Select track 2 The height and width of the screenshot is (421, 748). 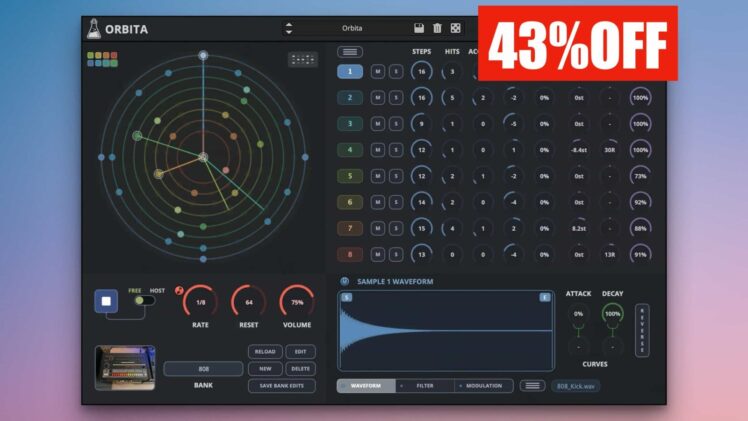tap(350, 98)
